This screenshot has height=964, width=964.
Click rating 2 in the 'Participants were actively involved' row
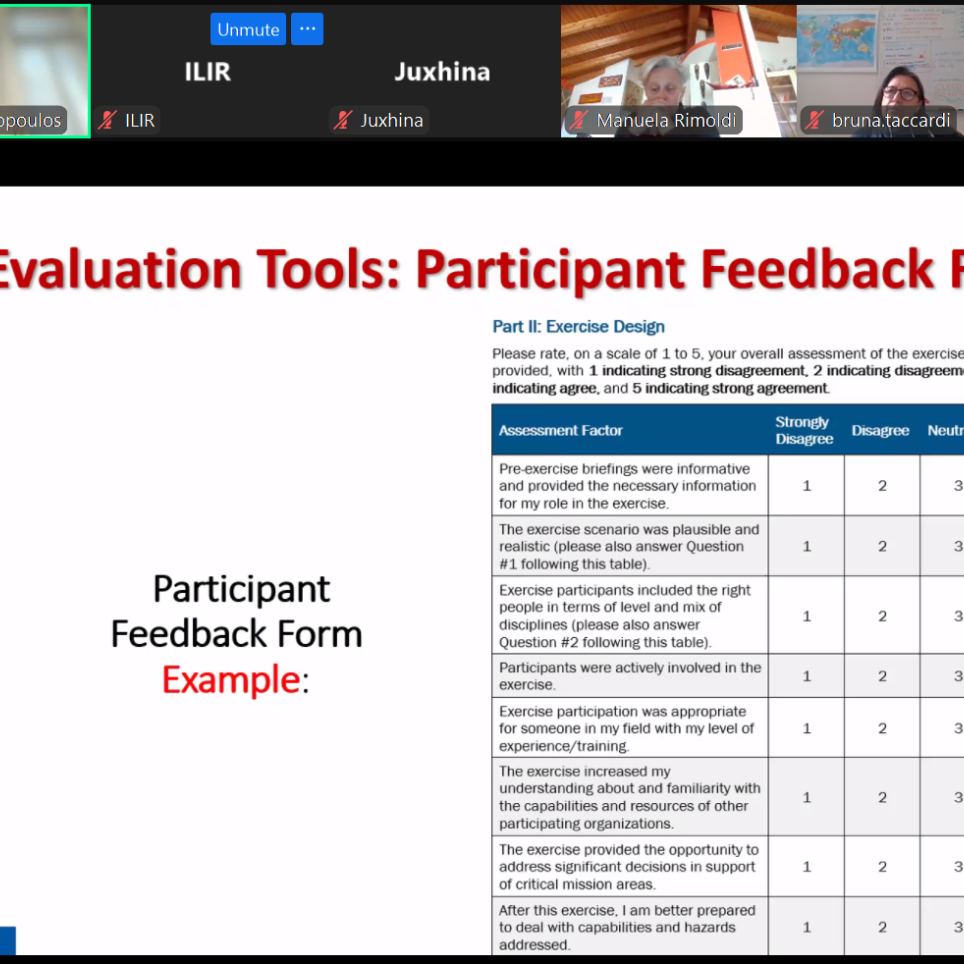[882, 676]
